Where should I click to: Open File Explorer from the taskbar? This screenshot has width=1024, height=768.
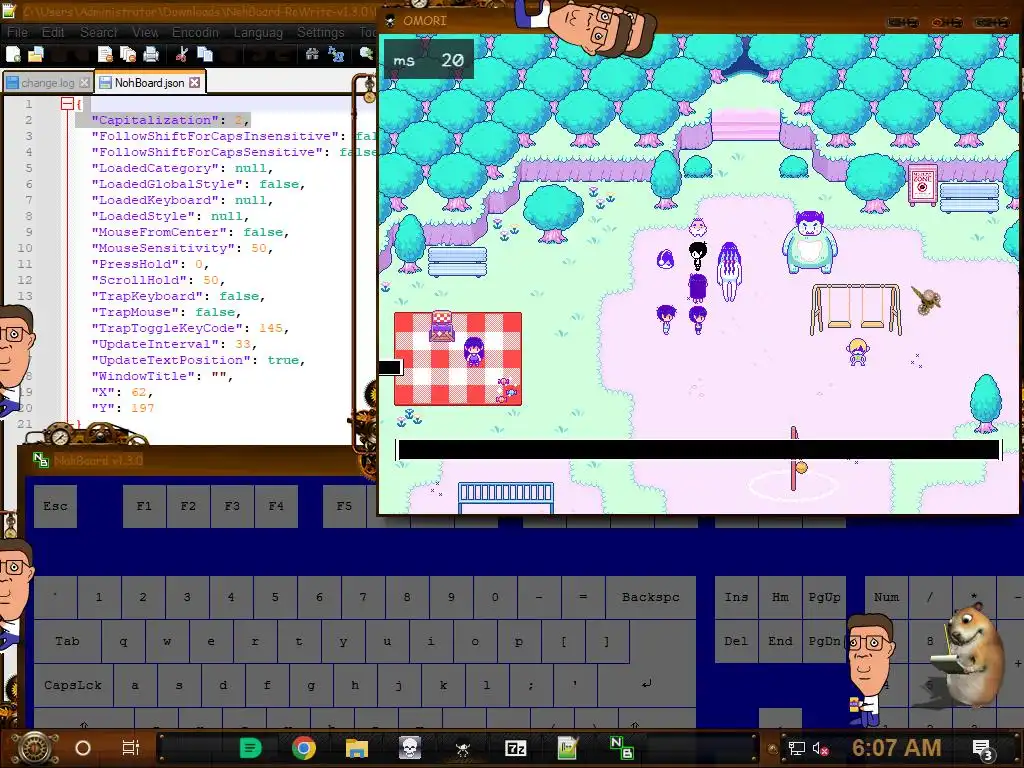point(357,748)
